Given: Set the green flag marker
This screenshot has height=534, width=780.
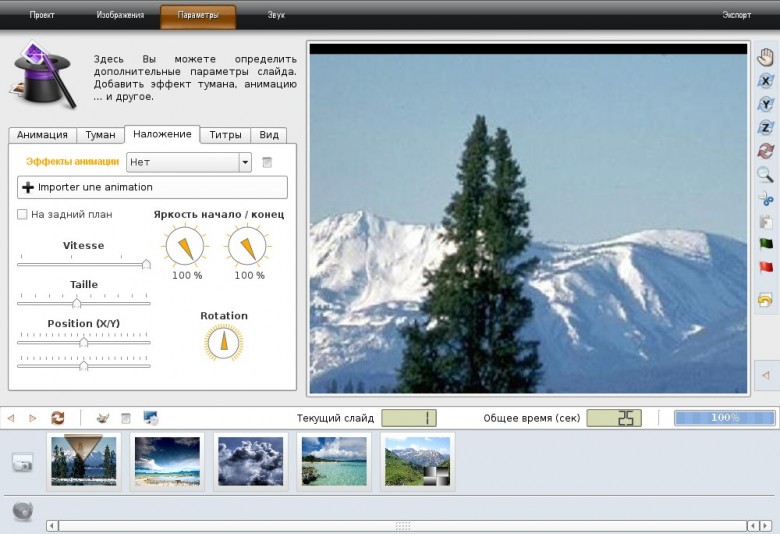Looking at the screenshot, I should (766, 244).
